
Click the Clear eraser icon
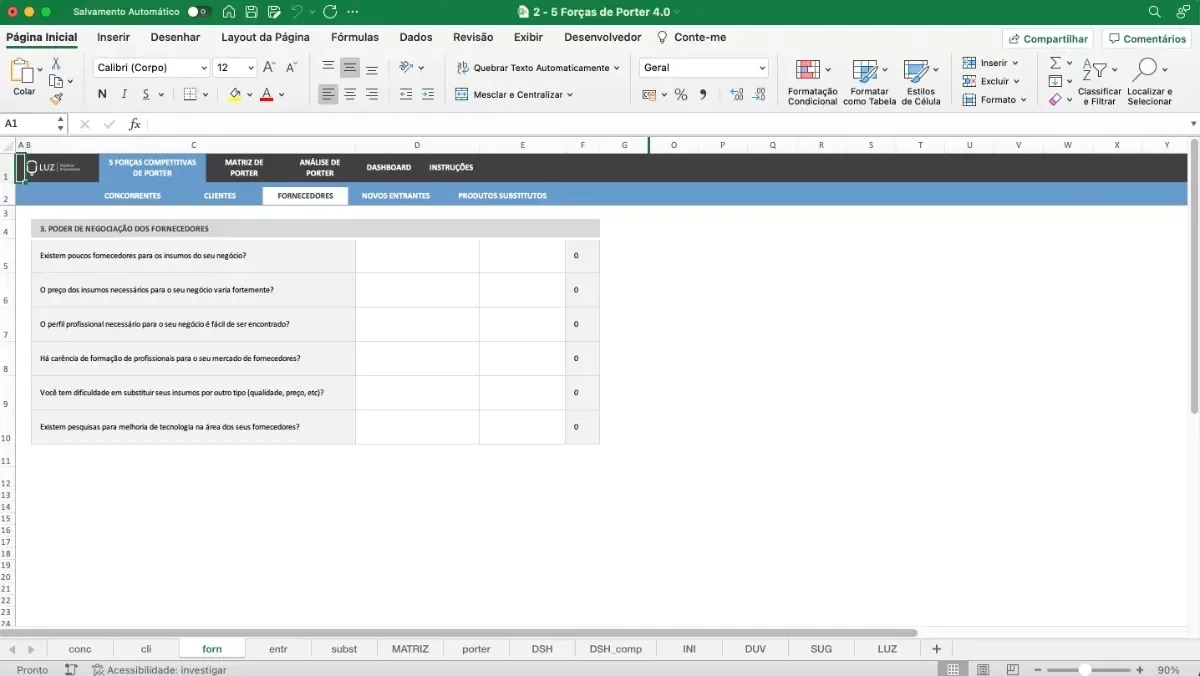1055,99
